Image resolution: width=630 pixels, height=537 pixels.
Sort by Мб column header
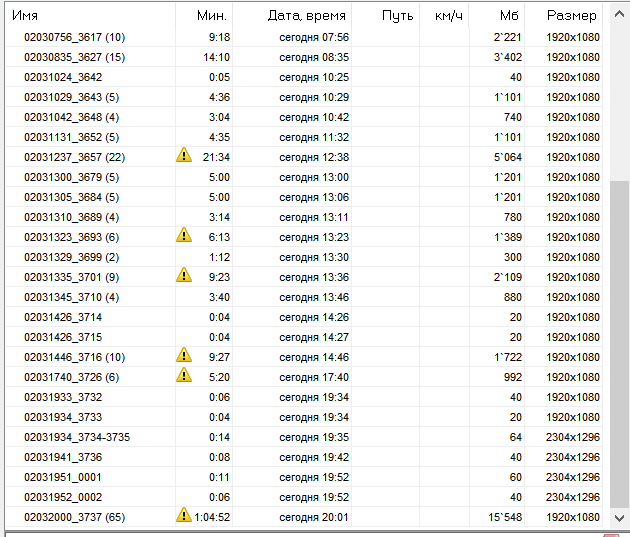click(x=498, y=15)
